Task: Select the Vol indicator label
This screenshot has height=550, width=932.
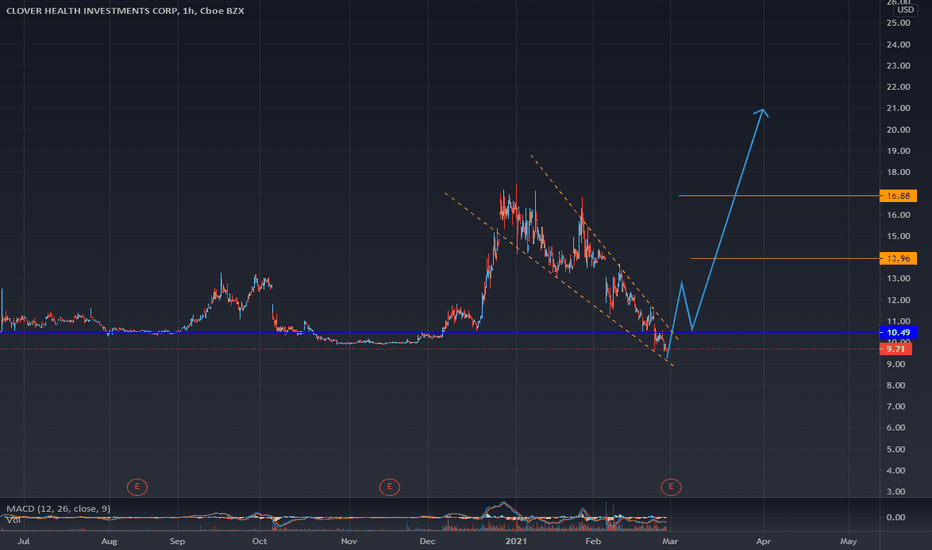Action: (x=13, y=520)
